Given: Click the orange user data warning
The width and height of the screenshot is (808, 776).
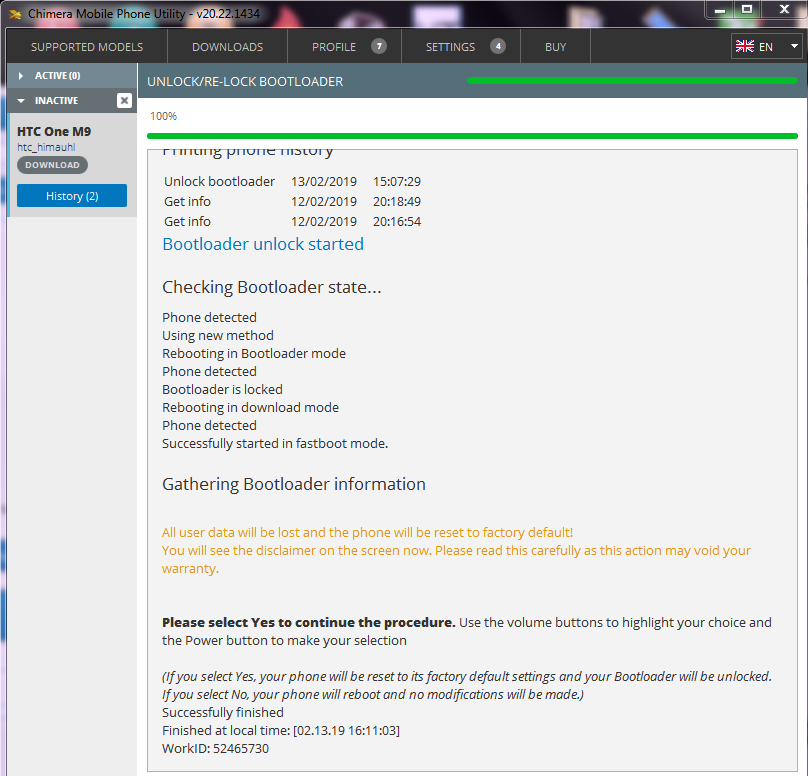Looking at the screenshot, I should click(456, 550).
